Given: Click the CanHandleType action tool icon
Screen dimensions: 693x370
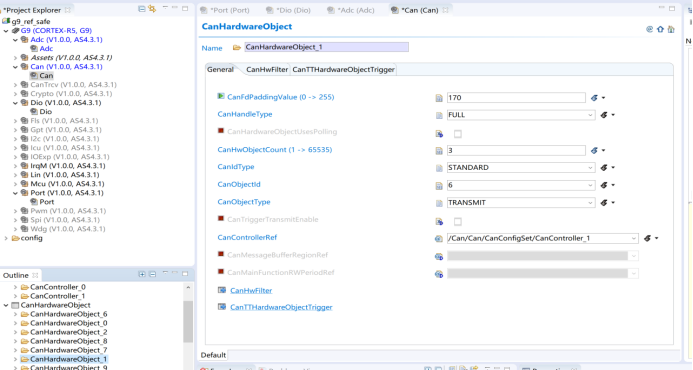Looking at the screenshot, I should click(x=604, y=115).
